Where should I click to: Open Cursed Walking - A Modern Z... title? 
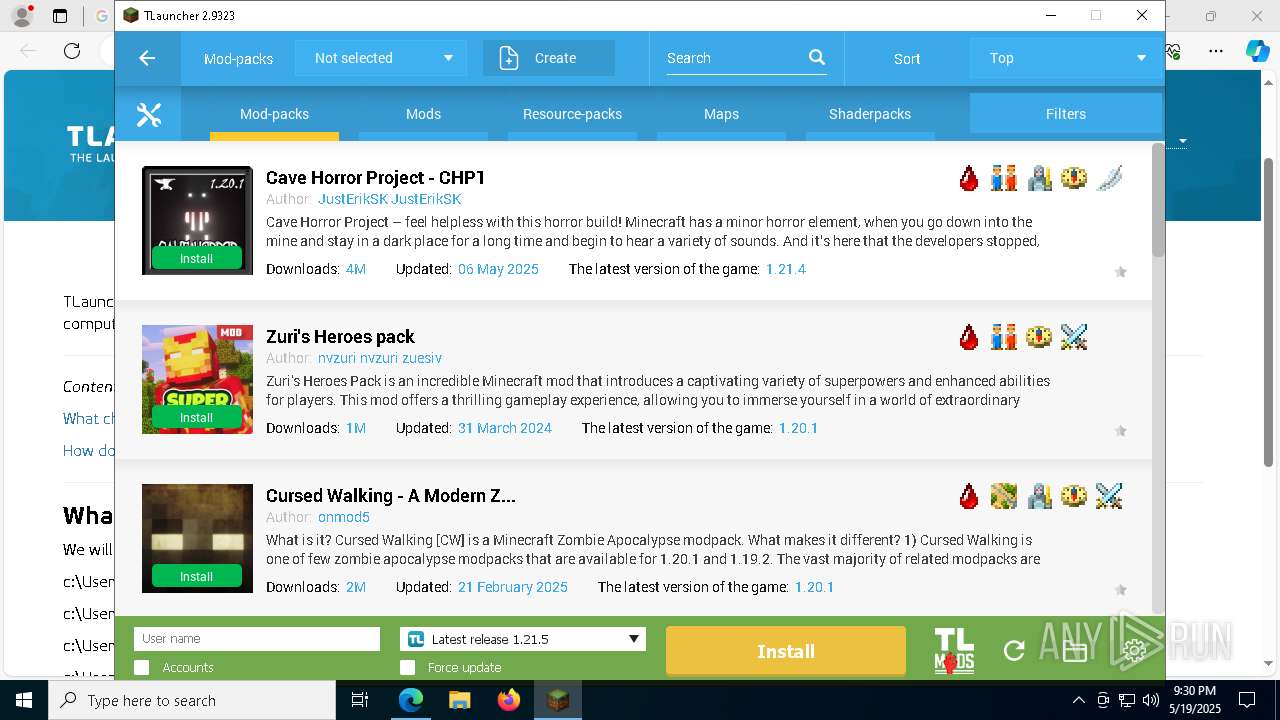click(391, 496)
